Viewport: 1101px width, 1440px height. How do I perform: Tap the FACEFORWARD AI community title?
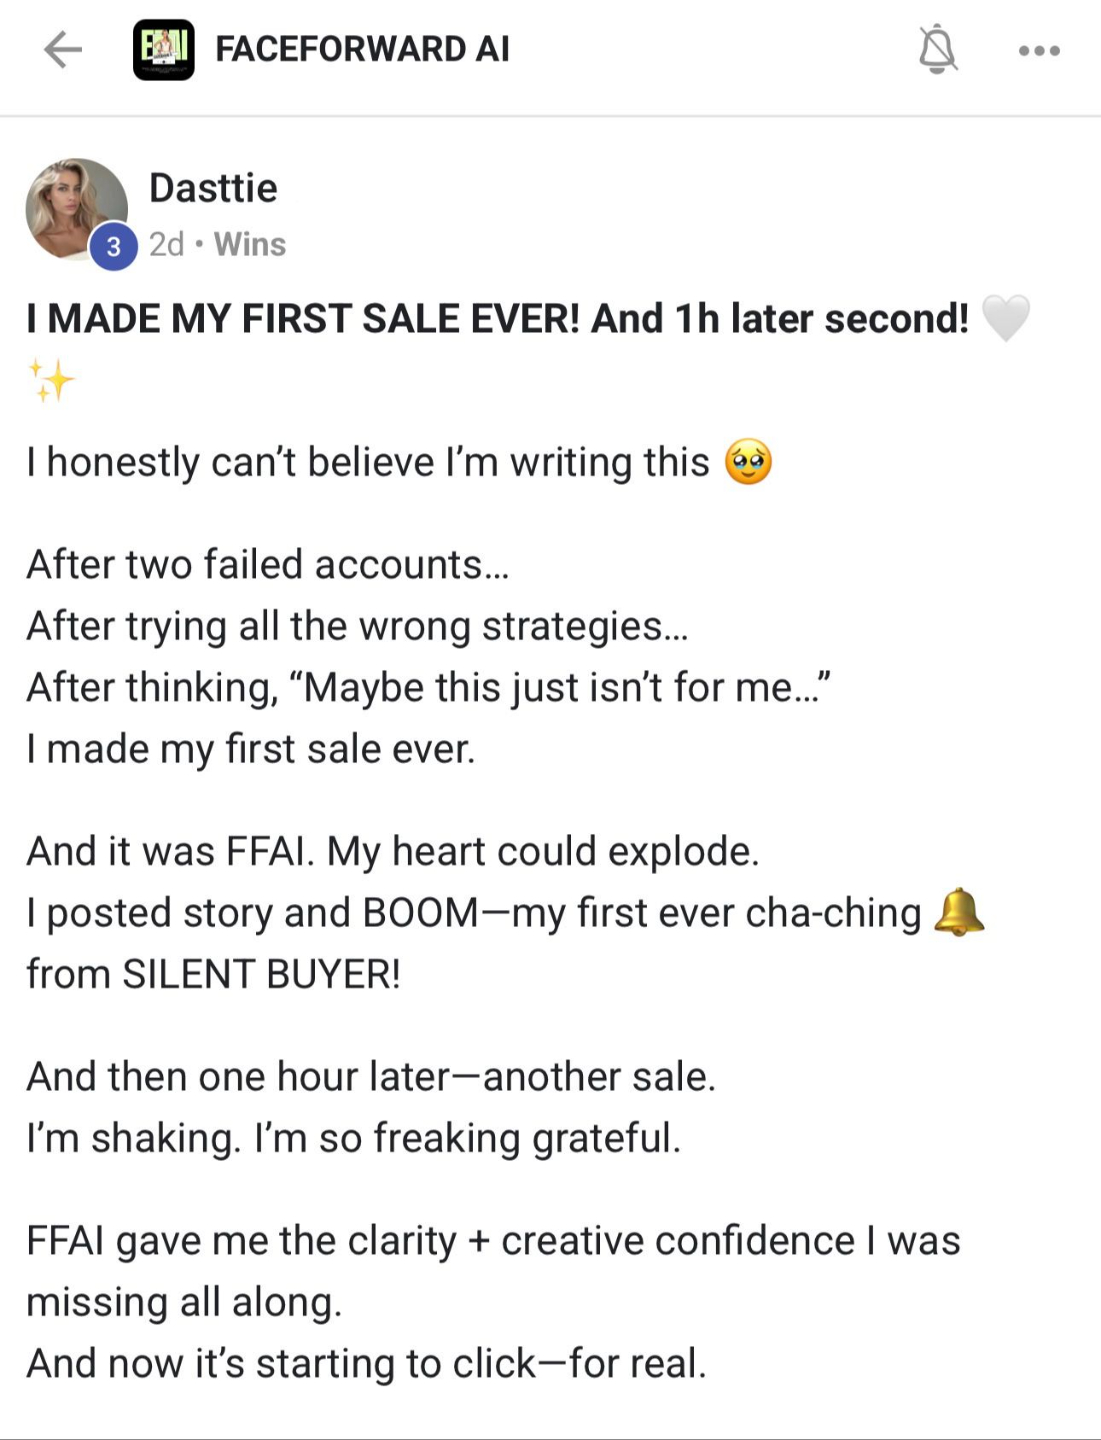point(362,49)
